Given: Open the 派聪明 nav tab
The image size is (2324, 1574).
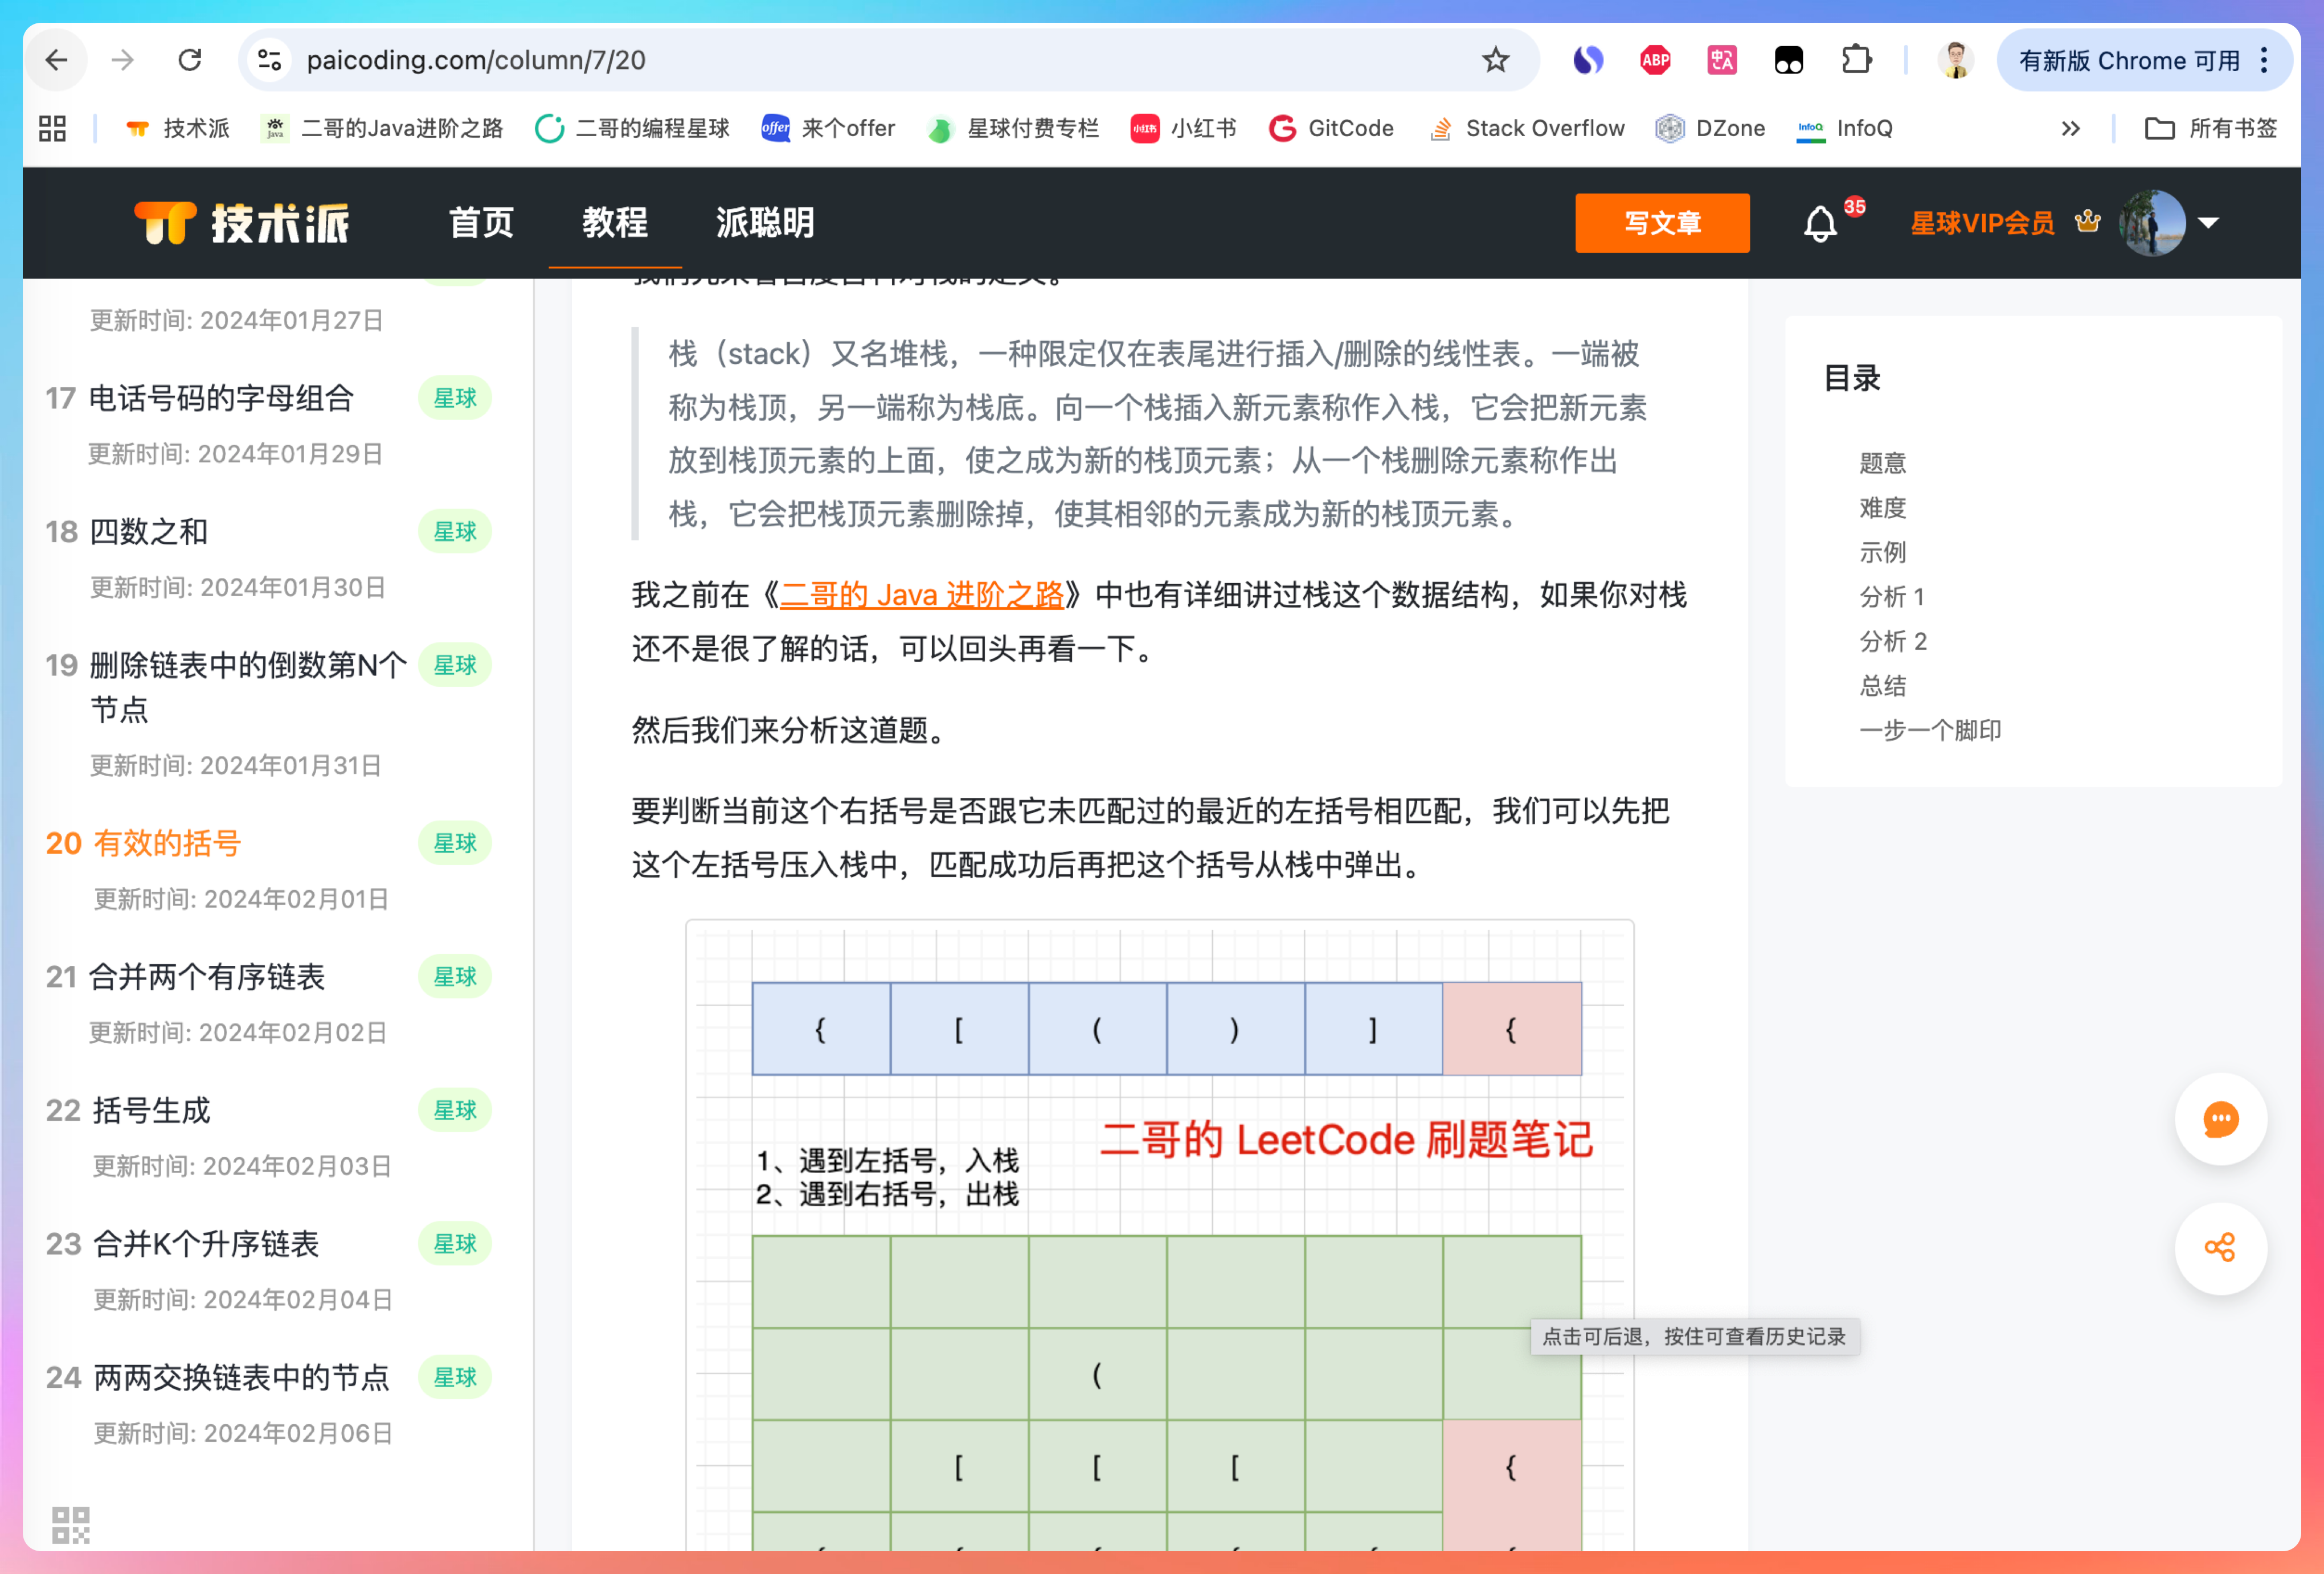Looking at the screenshot, I should tap(765, 222).
